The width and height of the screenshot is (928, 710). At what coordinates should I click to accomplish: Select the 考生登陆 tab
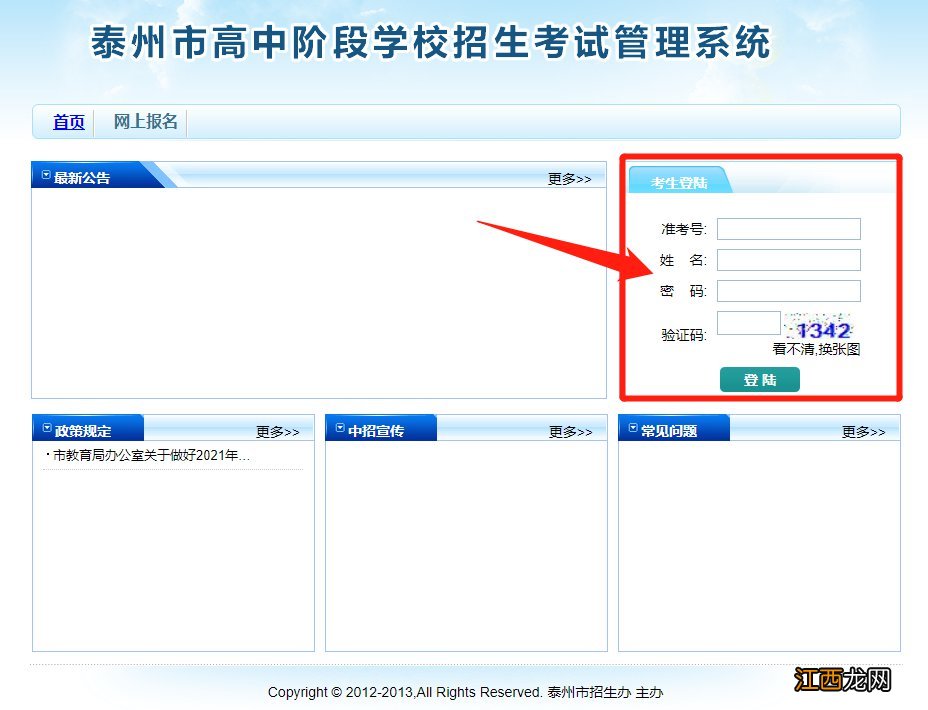[680, 183]
